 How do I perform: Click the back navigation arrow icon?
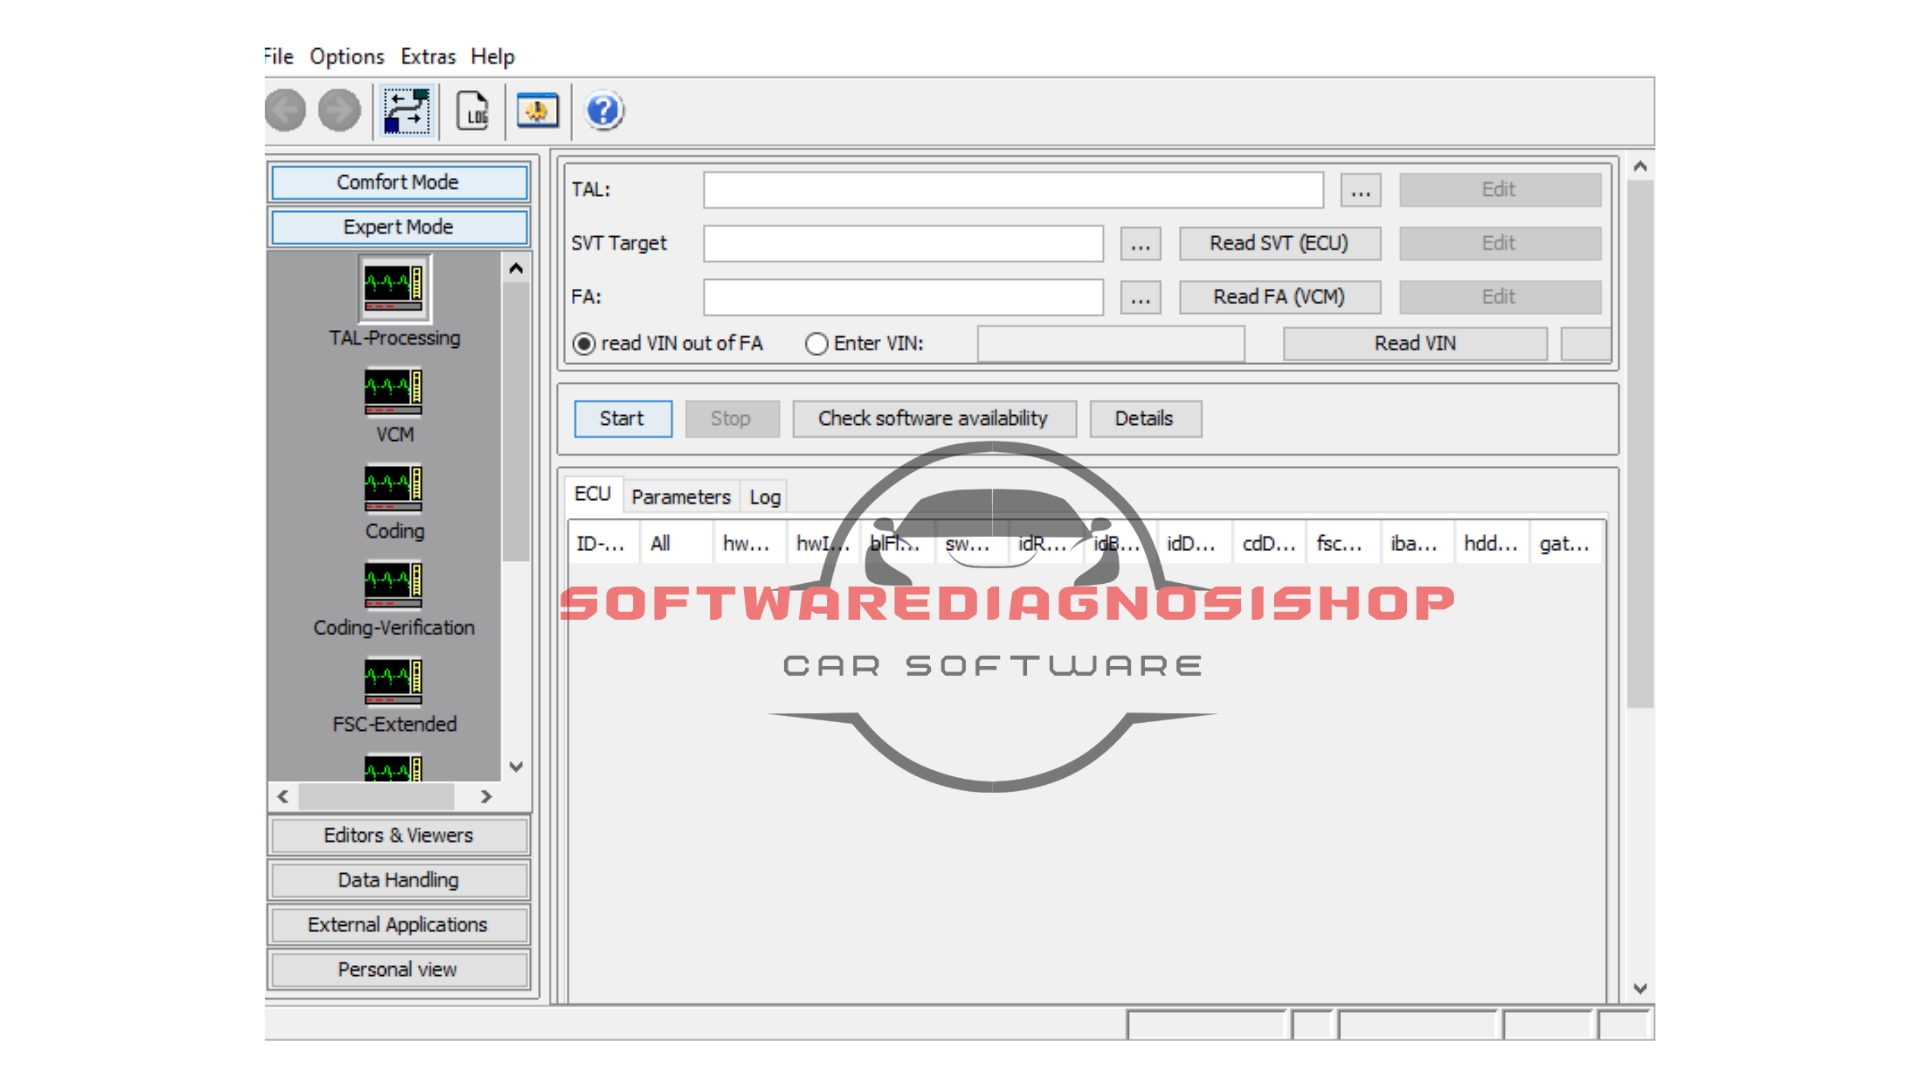point(285,110)
